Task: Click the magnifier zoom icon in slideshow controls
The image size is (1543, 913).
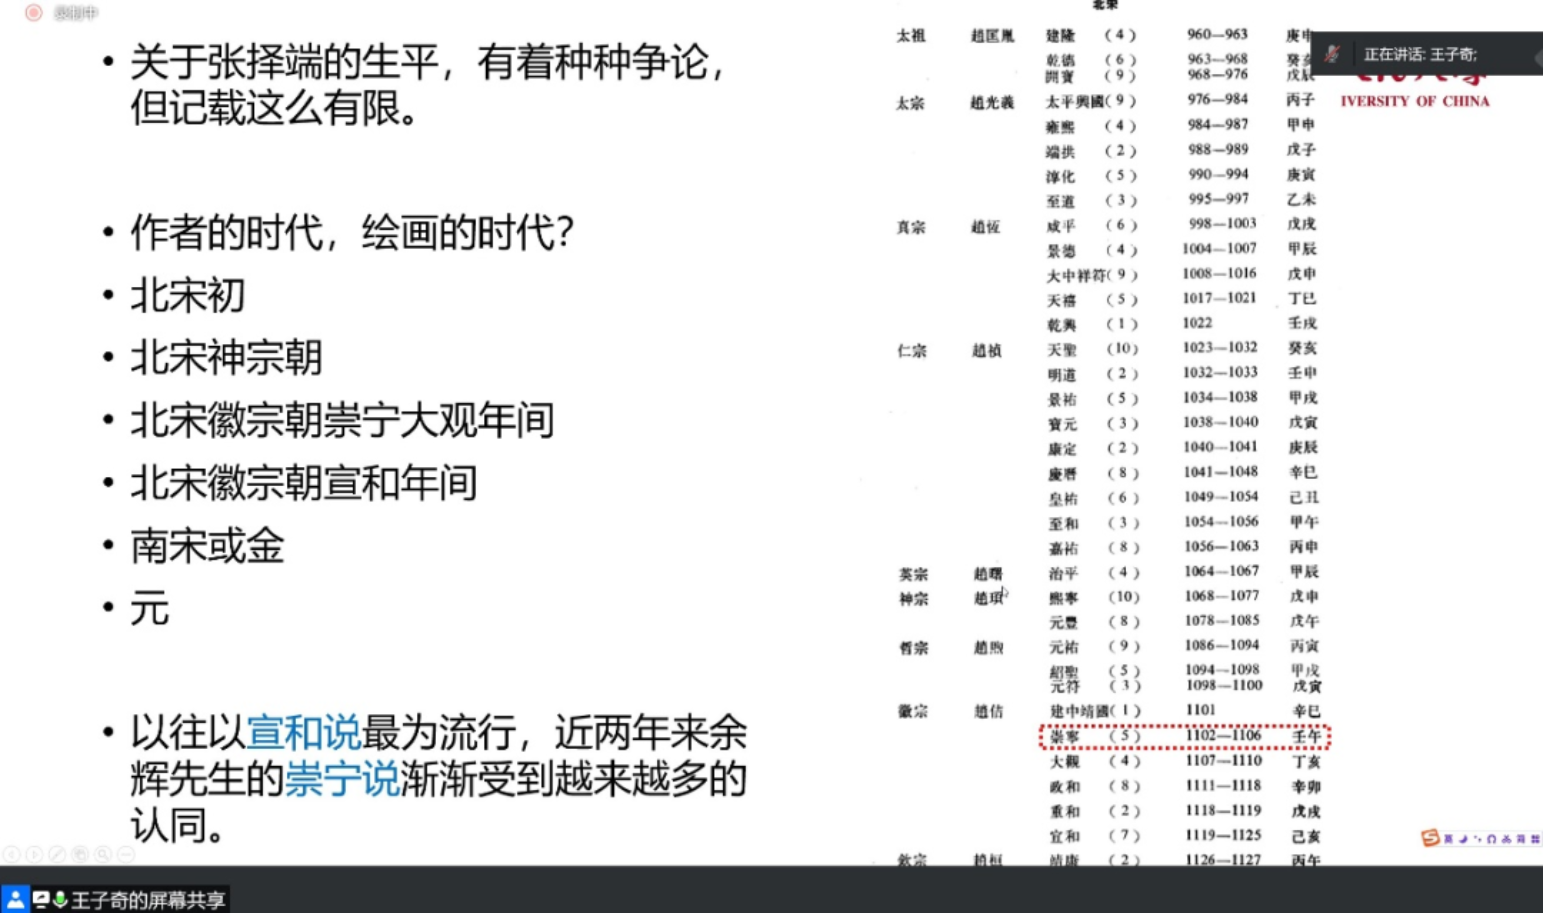Action: pyautogui.click(x=103, y=854)
